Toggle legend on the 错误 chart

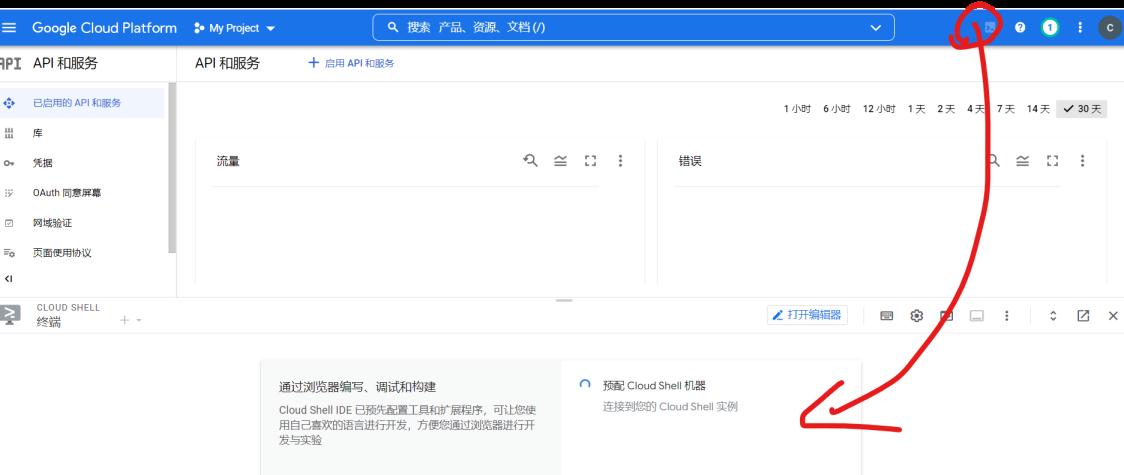1022,161
